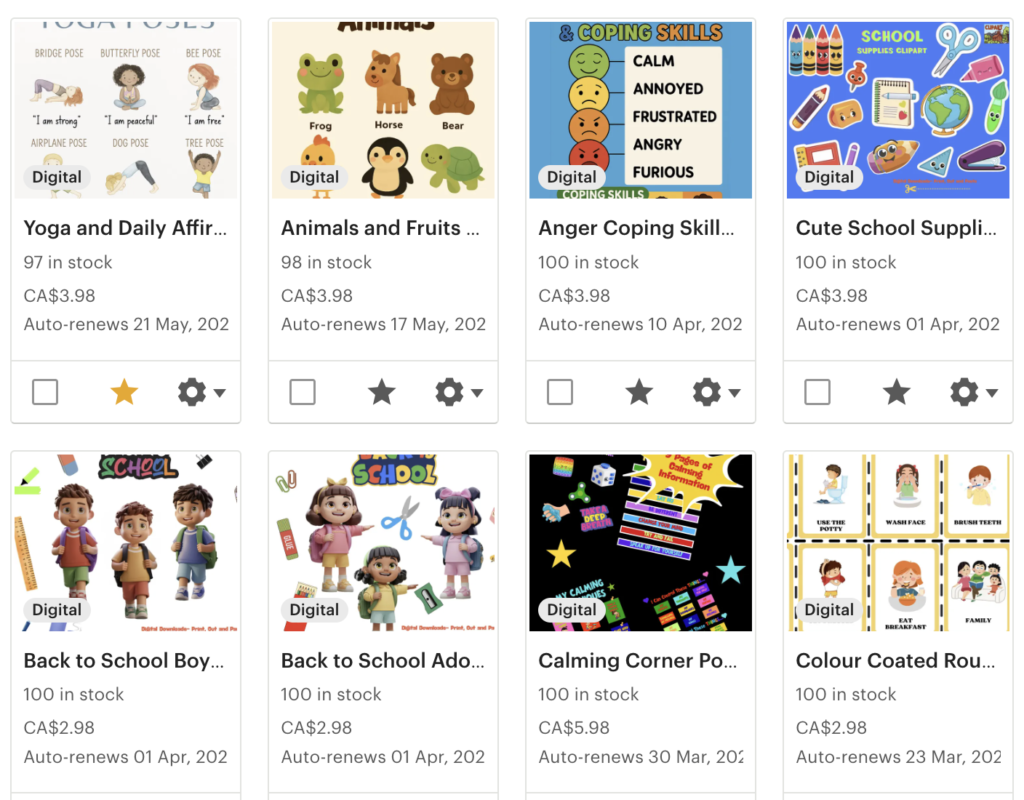This screenshot has width=1024, height=800.
Task: Open the Back to School Ado... girls thumbnail
Action: tap(383, 543)
